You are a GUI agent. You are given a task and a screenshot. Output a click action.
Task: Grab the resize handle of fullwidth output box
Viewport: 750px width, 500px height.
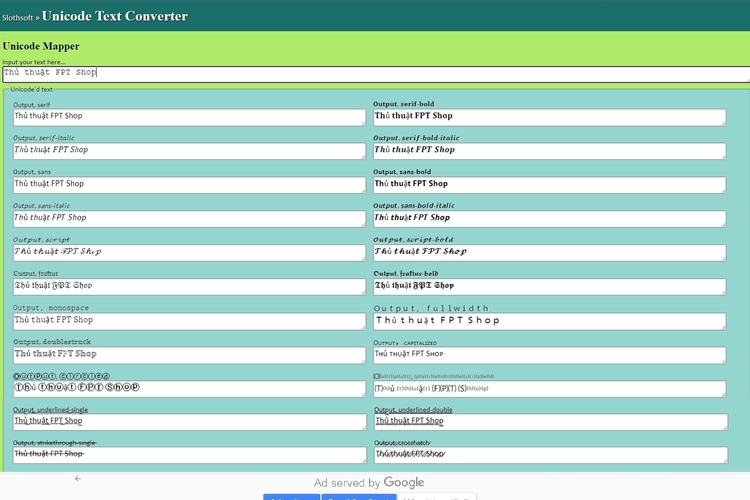[x=723, y=327]
